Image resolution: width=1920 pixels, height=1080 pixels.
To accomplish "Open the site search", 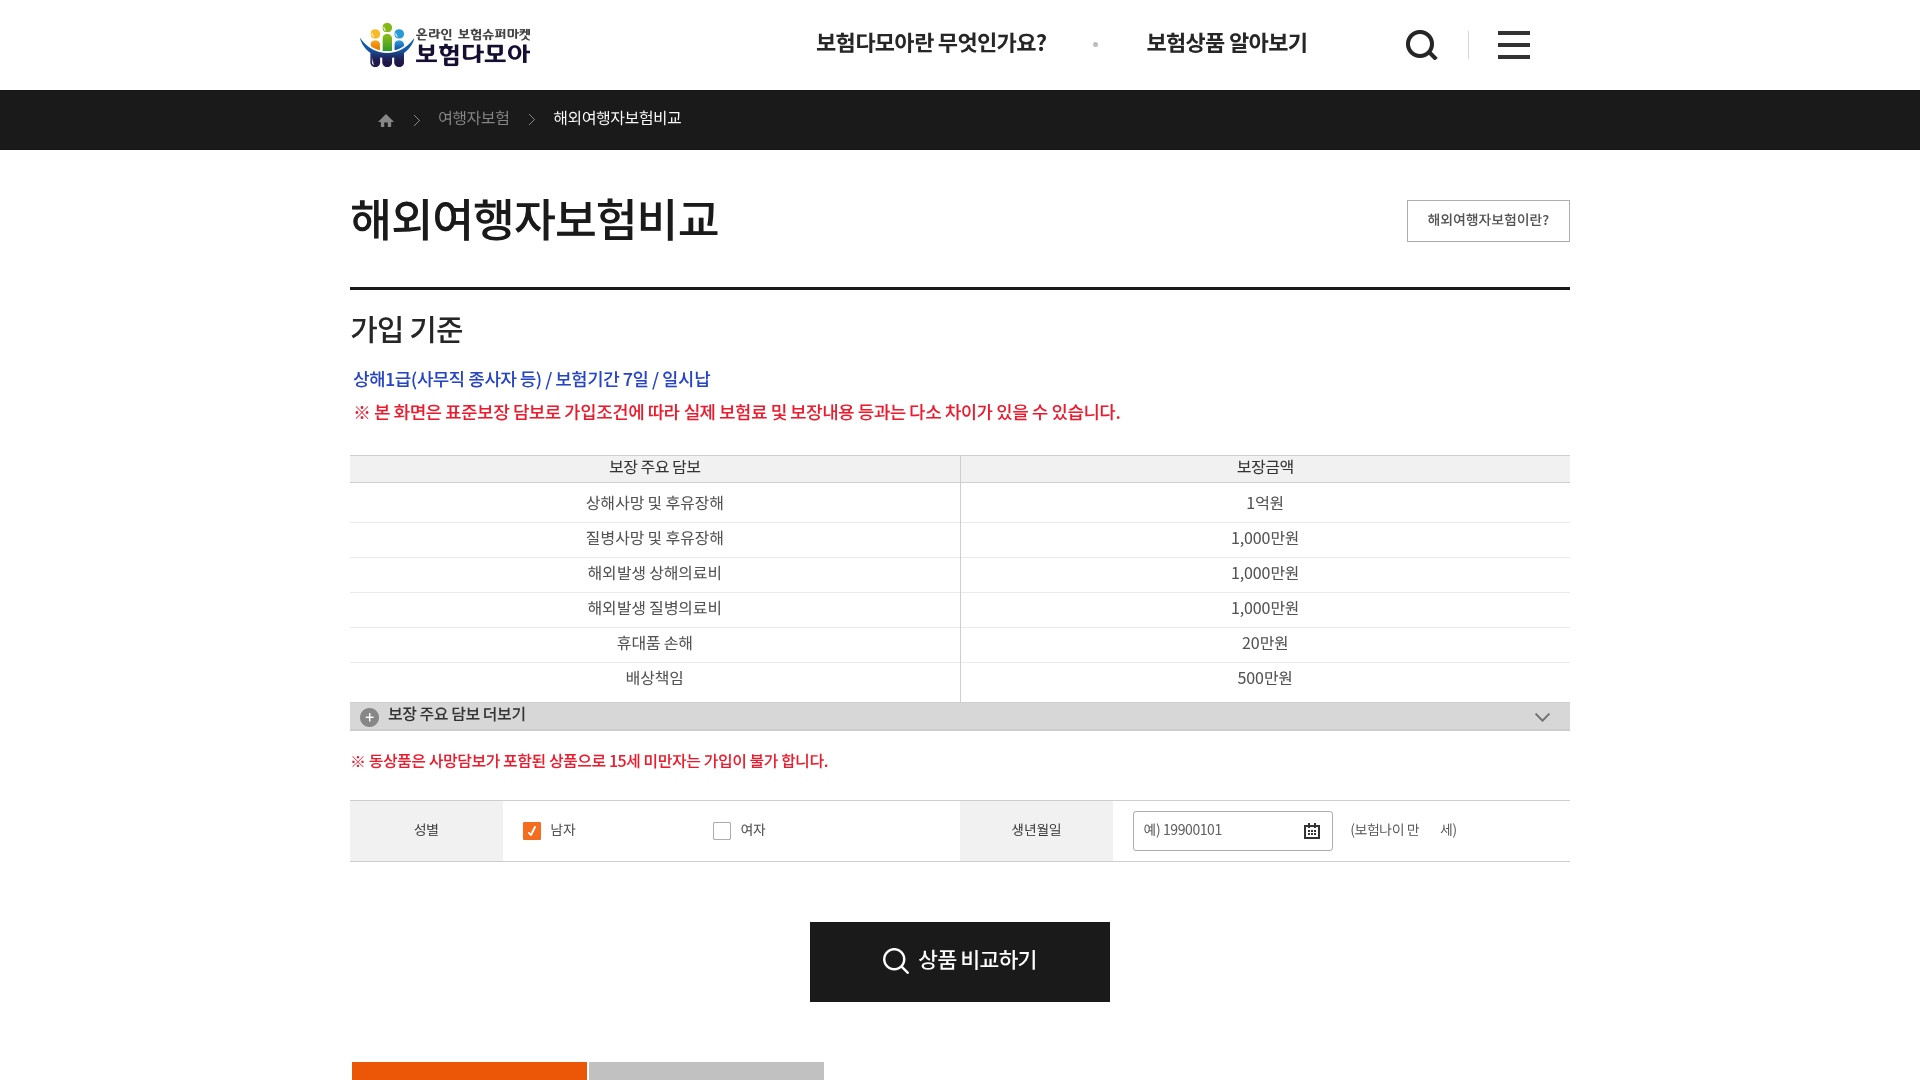I will [1421, 44].
